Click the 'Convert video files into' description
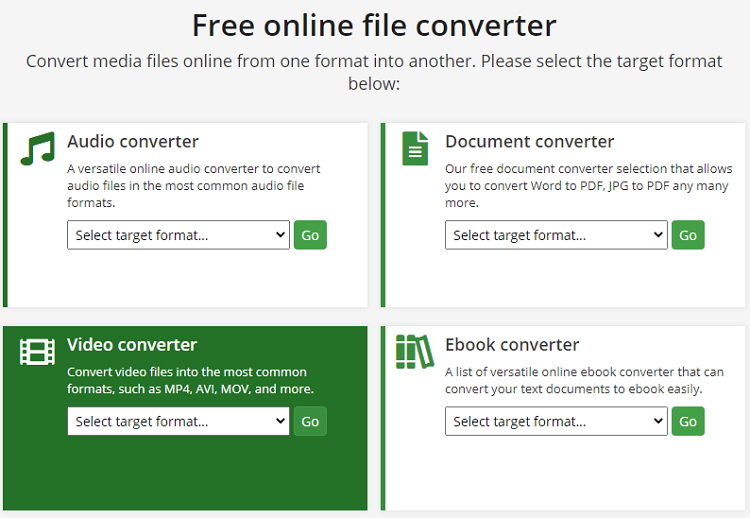750x518 pixels. [x=190, y=380]
